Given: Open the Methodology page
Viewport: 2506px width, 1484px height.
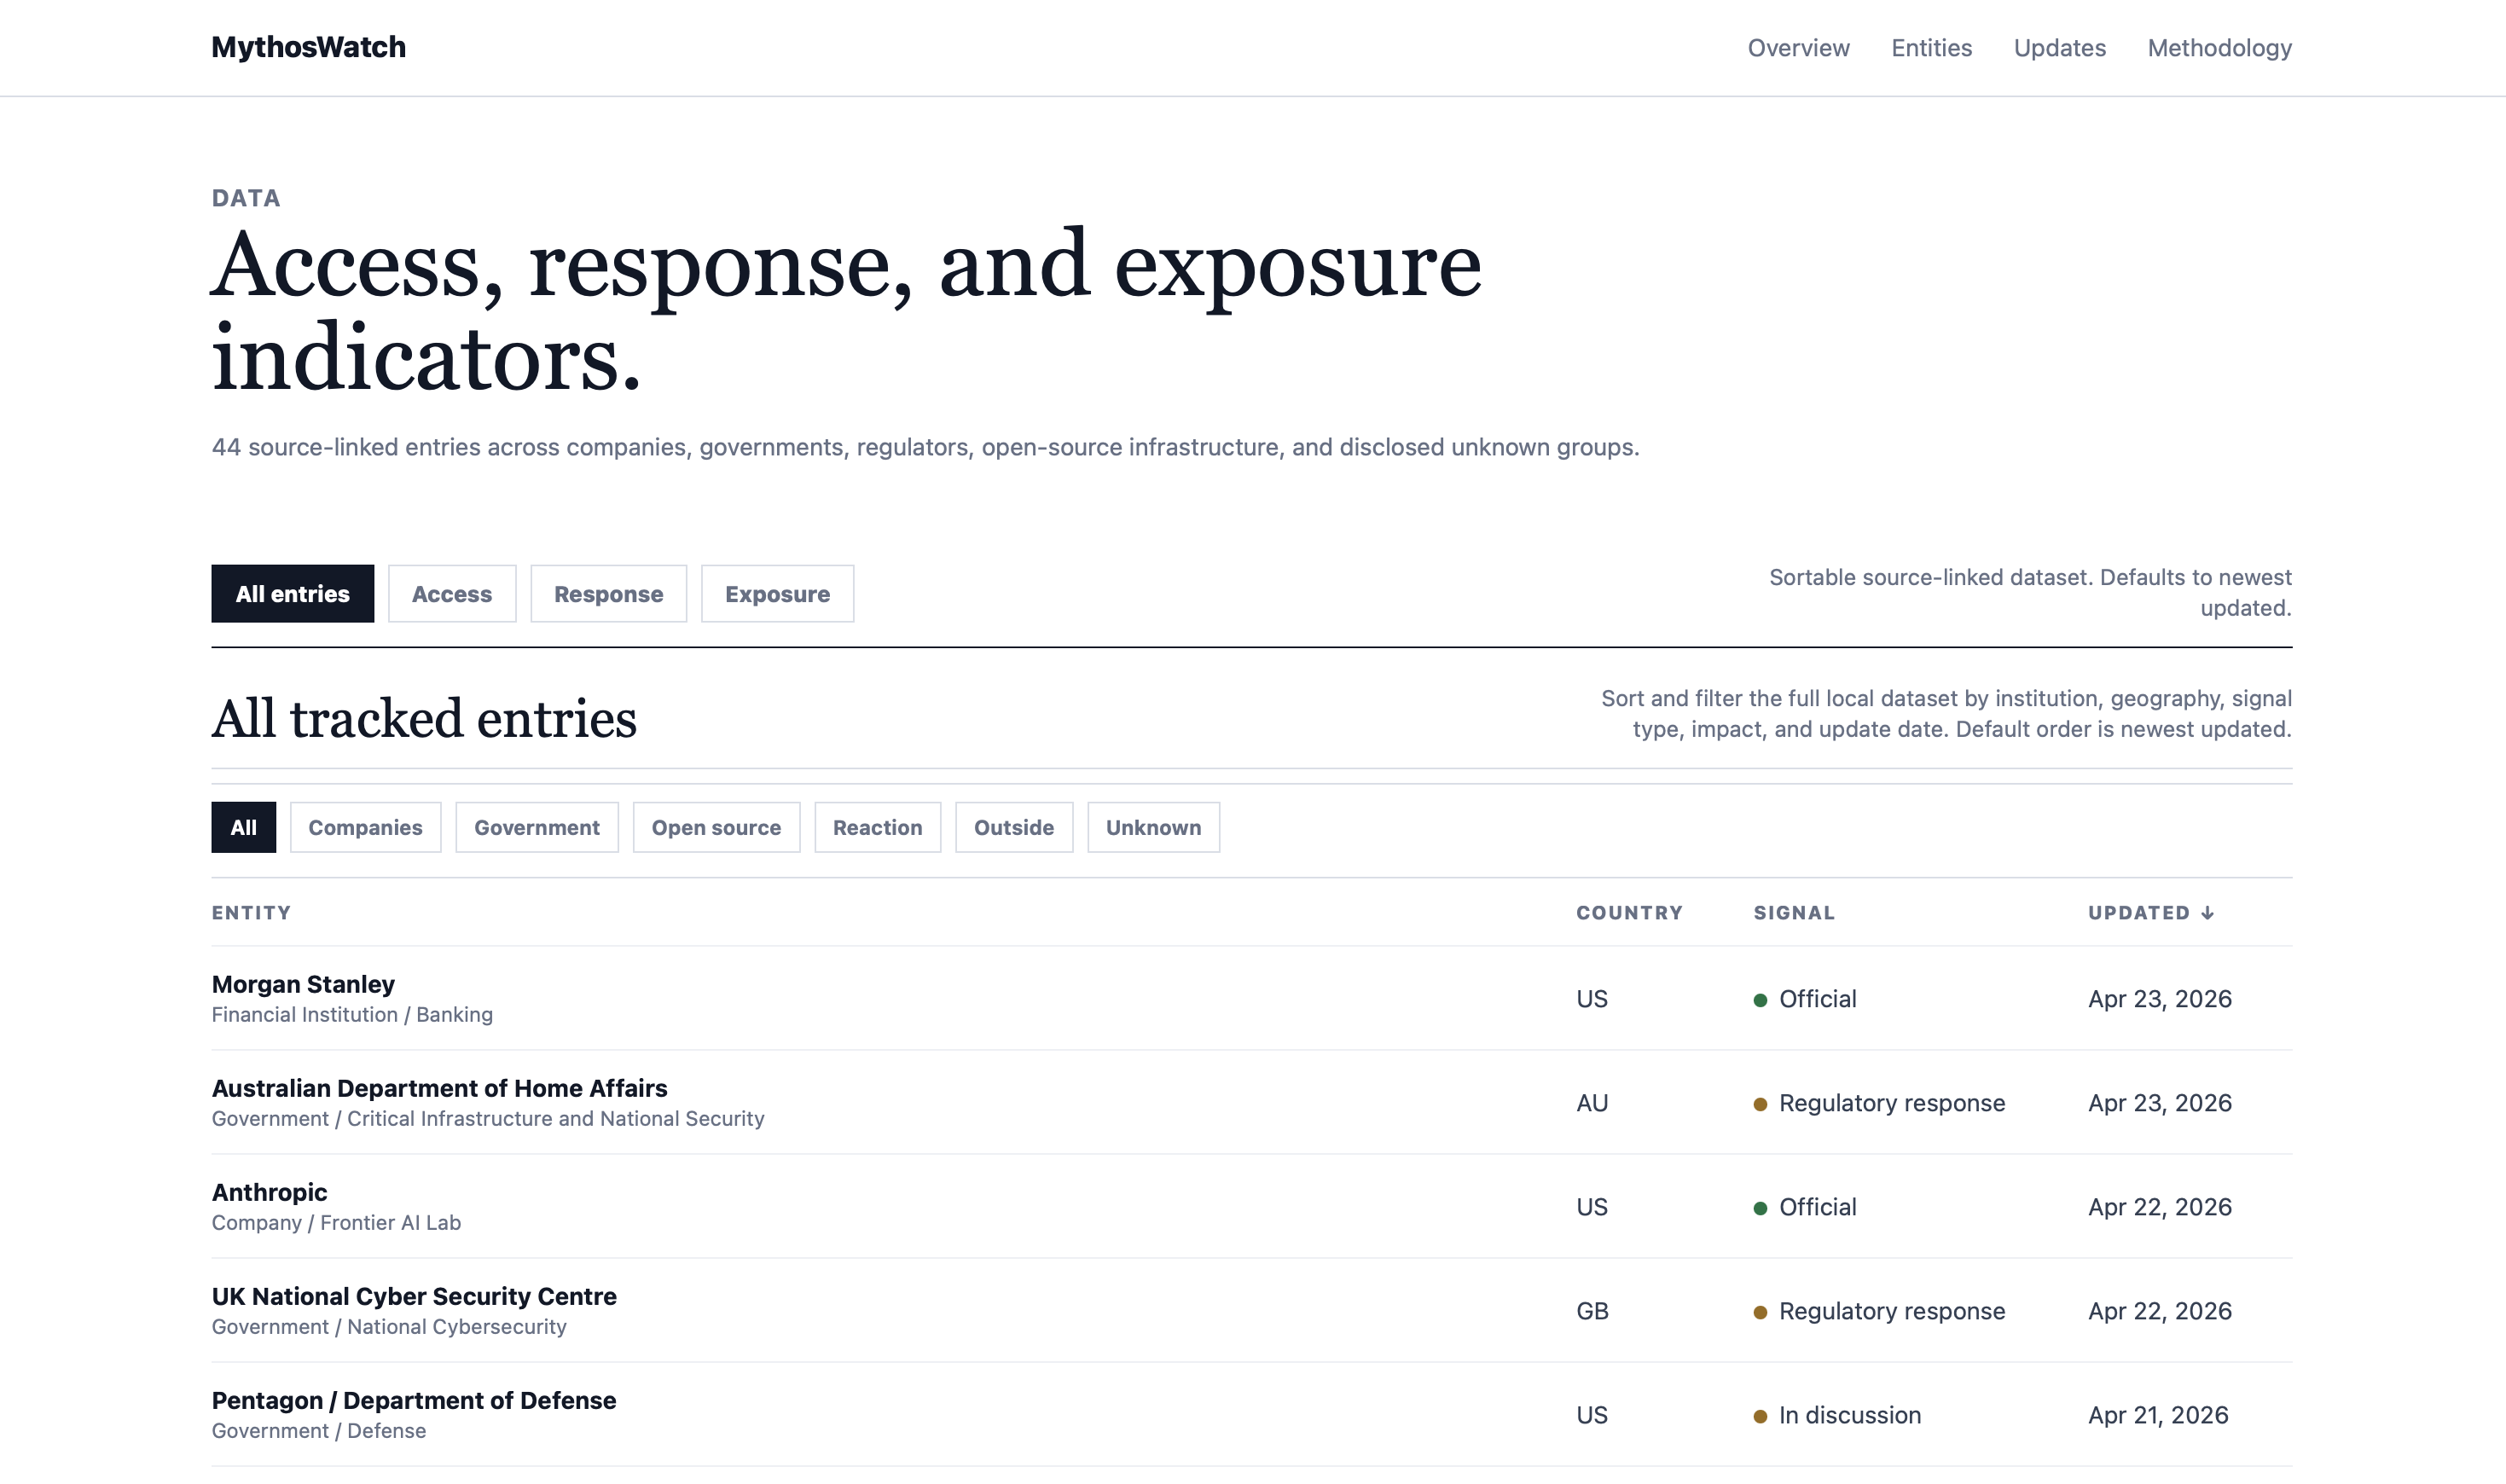Looking at the screenshot, I should (2219, 48).
